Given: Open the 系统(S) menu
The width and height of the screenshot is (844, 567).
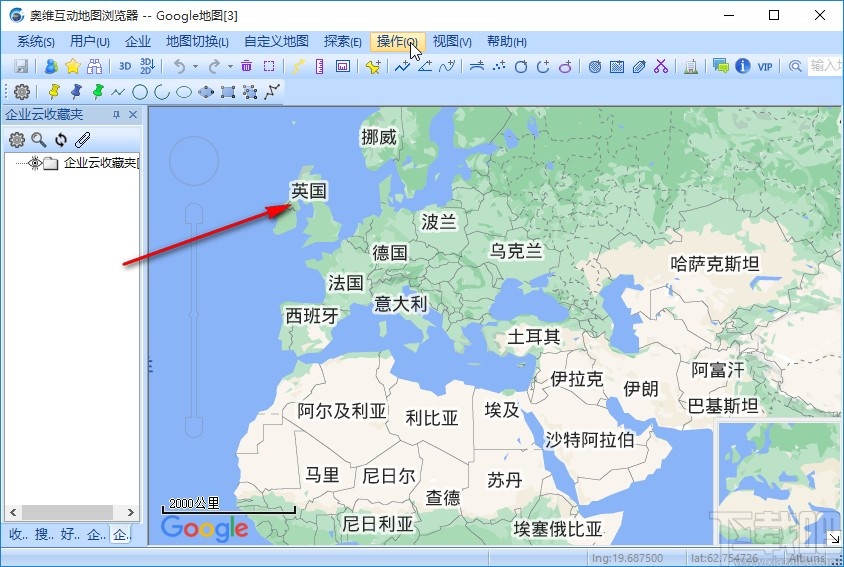Looking at the screenshot, I should [x=36, y=41].
